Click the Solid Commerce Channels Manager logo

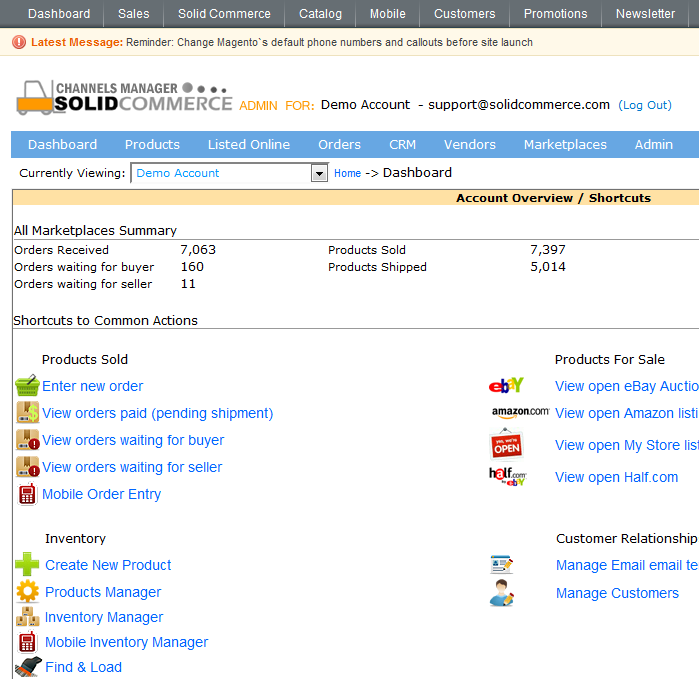(124, 98)
